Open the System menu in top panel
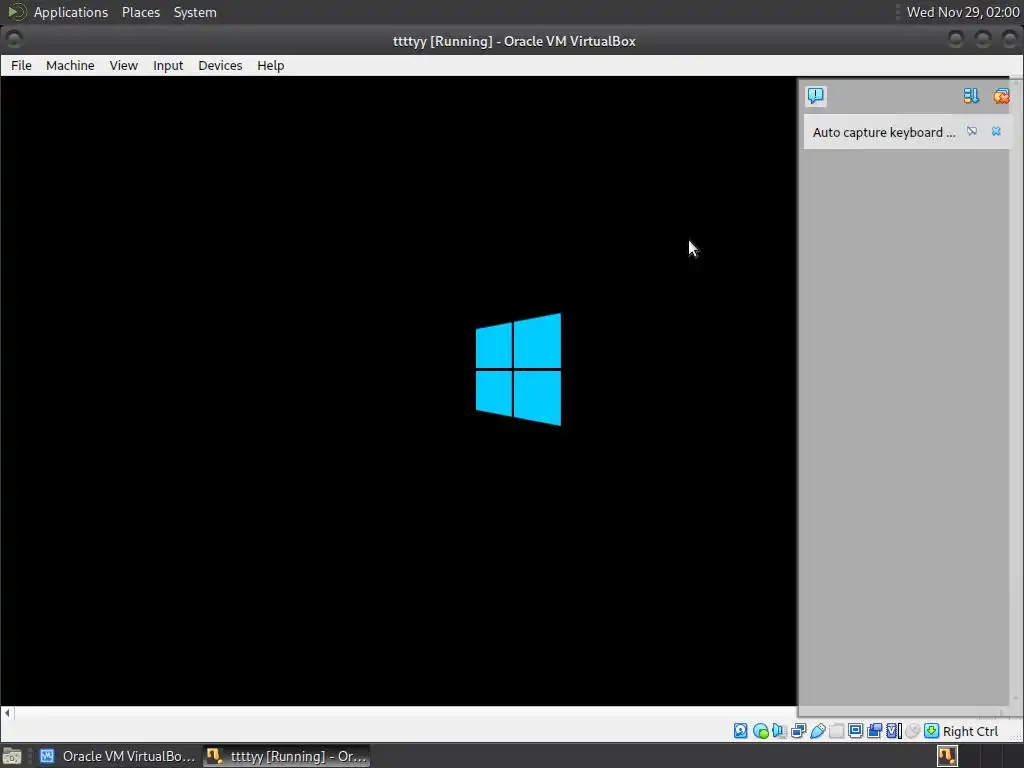 [x=195, y=12]
